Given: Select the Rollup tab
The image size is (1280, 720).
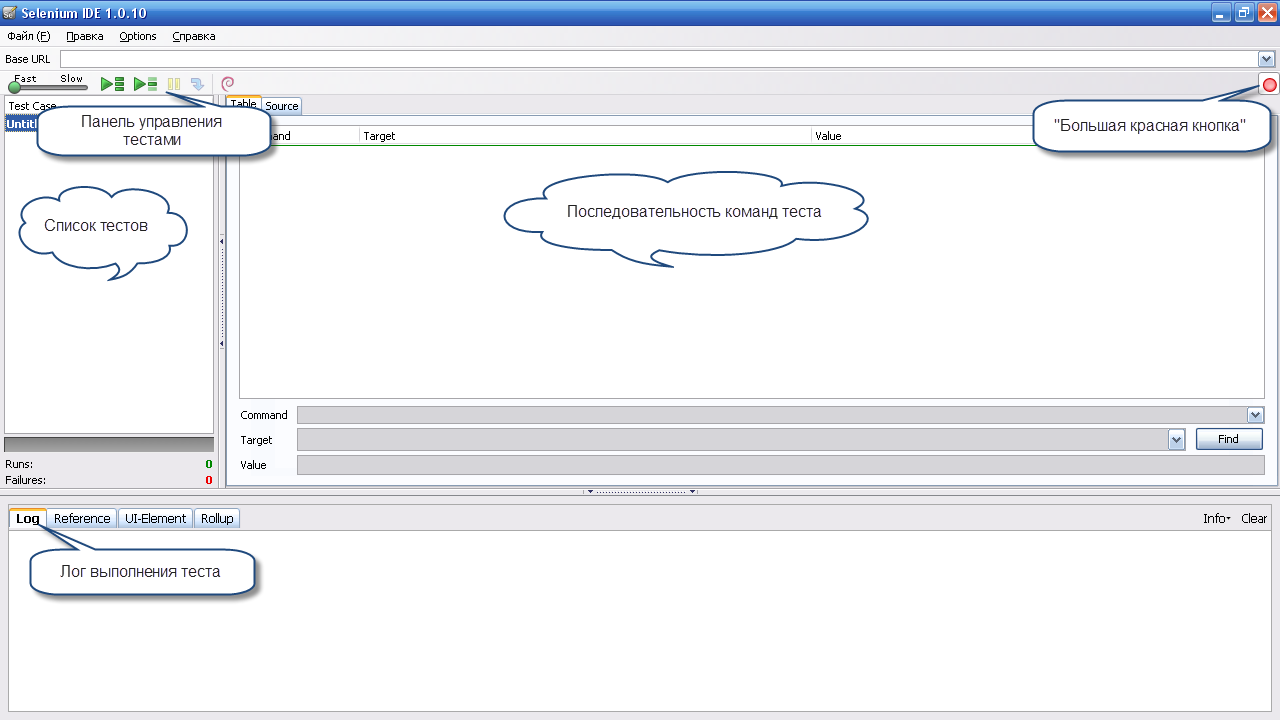Looking at the screenshot, I should [217, 518].
